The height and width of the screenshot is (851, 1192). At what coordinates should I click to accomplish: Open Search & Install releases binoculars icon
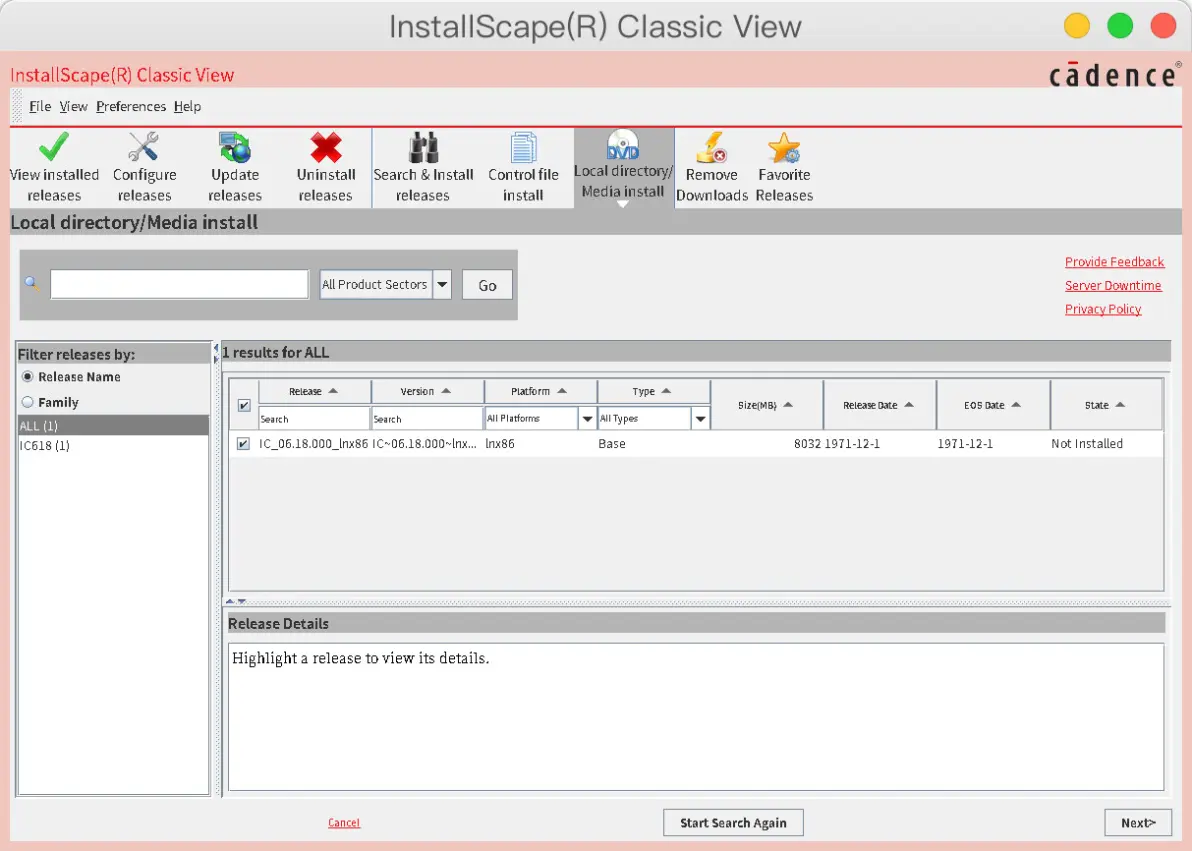423,147
